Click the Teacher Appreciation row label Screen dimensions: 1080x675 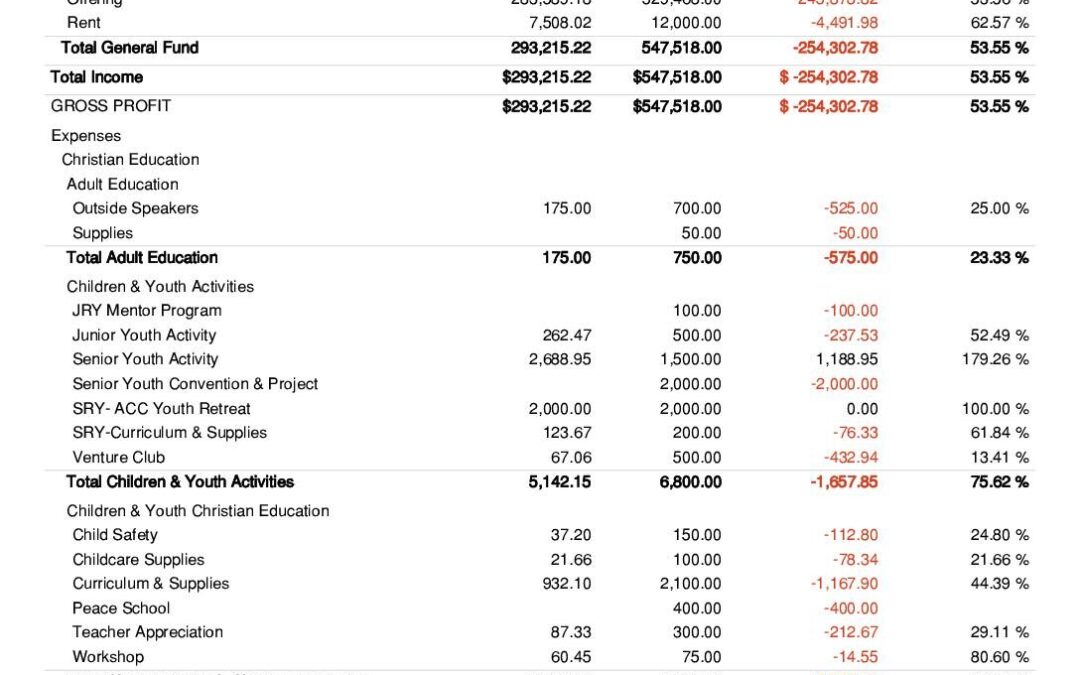coord(147,632)
